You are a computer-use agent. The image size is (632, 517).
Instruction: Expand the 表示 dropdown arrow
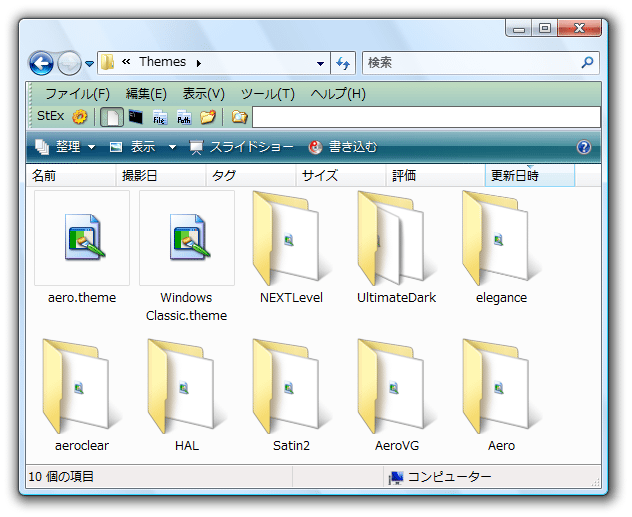tap(173, 147)
